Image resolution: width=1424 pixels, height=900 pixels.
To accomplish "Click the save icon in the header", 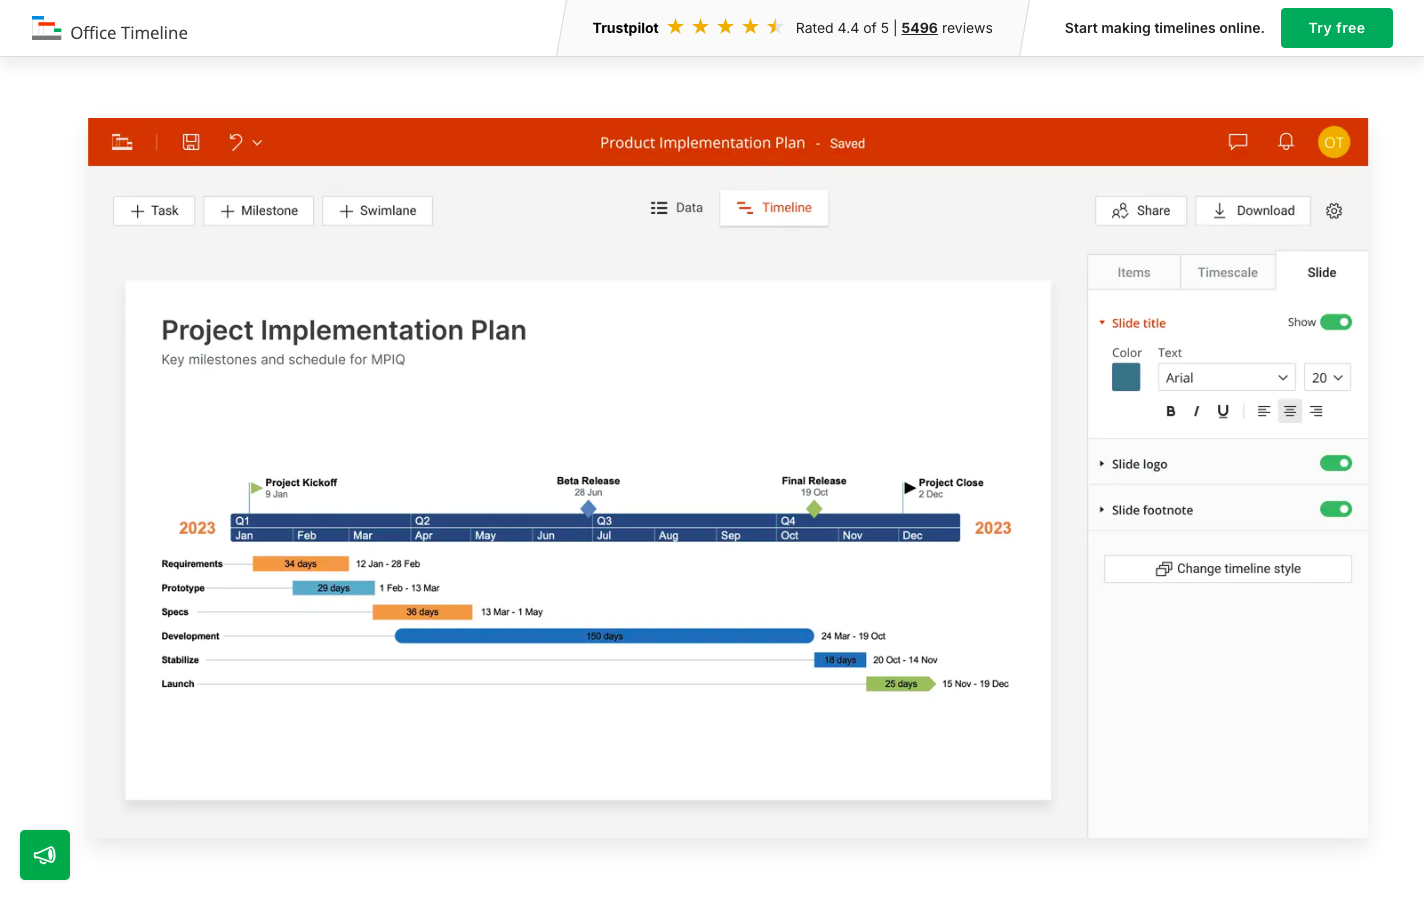I will tap(191, 142).
